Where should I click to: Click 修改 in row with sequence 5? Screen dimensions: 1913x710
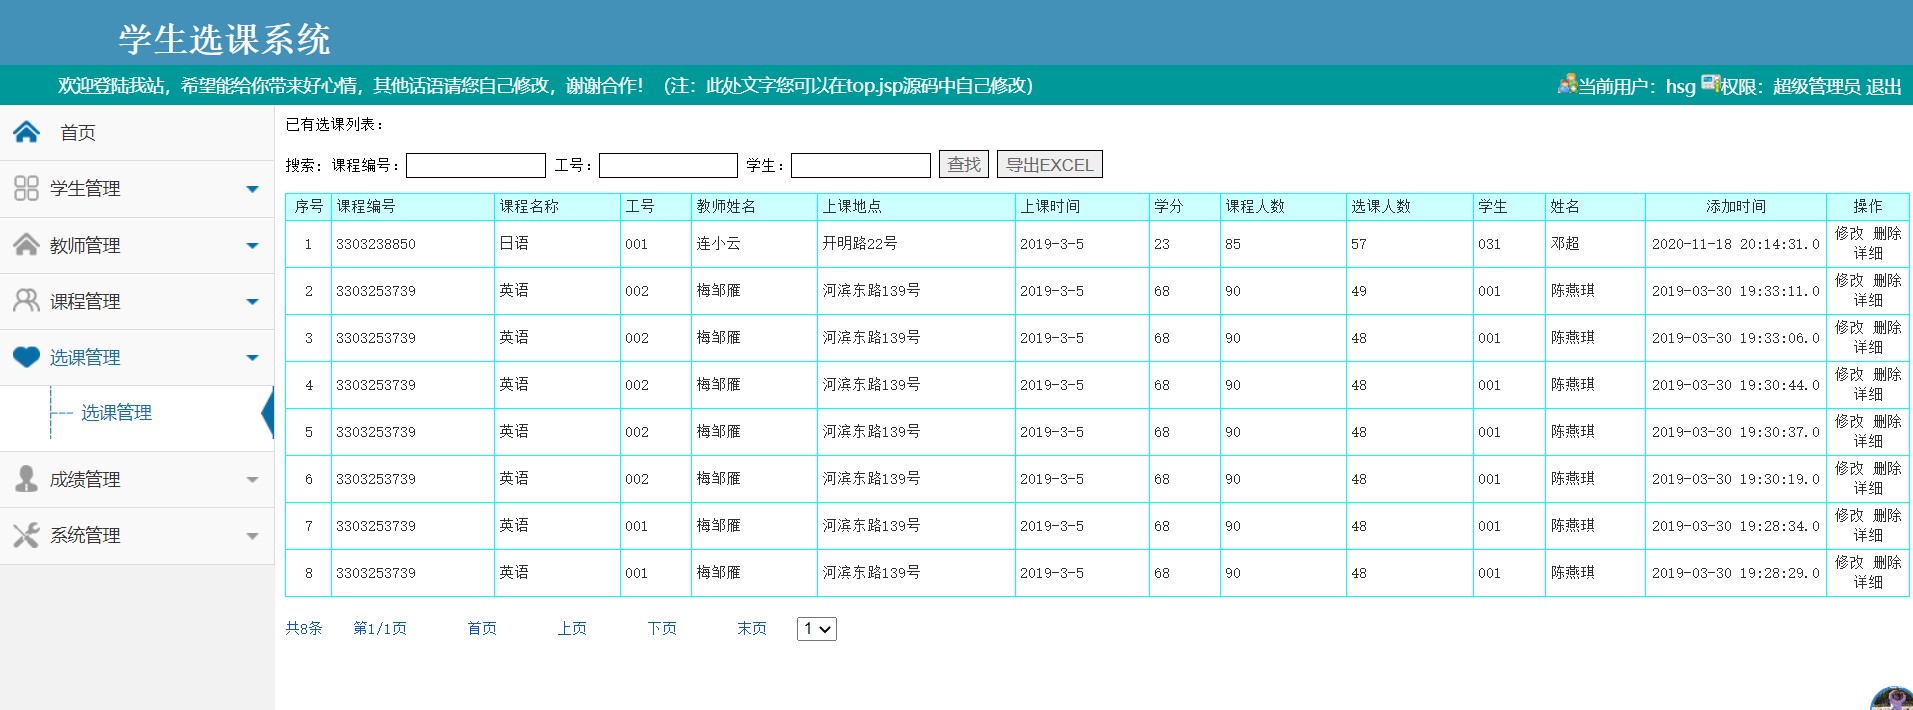[1849, 421]
